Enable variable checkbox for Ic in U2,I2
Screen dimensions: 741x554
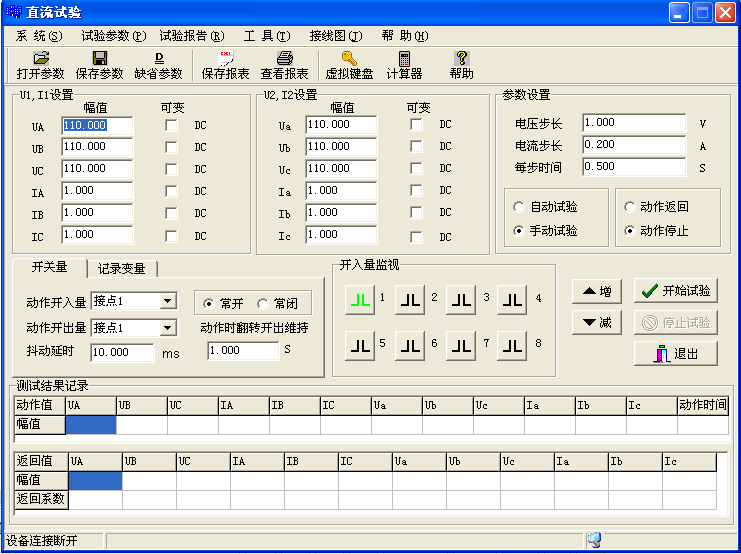click(x=416, y=236)
